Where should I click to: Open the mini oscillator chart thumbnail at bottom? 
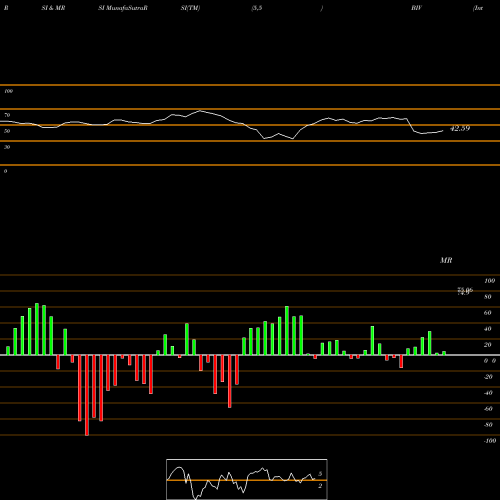[x=247, y=479]
